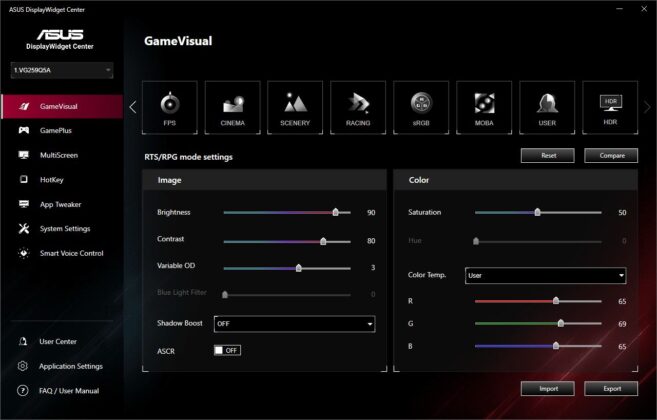Click the Smart Voice Control icon
The image size is (657, 420).
(x=24, y=253)
